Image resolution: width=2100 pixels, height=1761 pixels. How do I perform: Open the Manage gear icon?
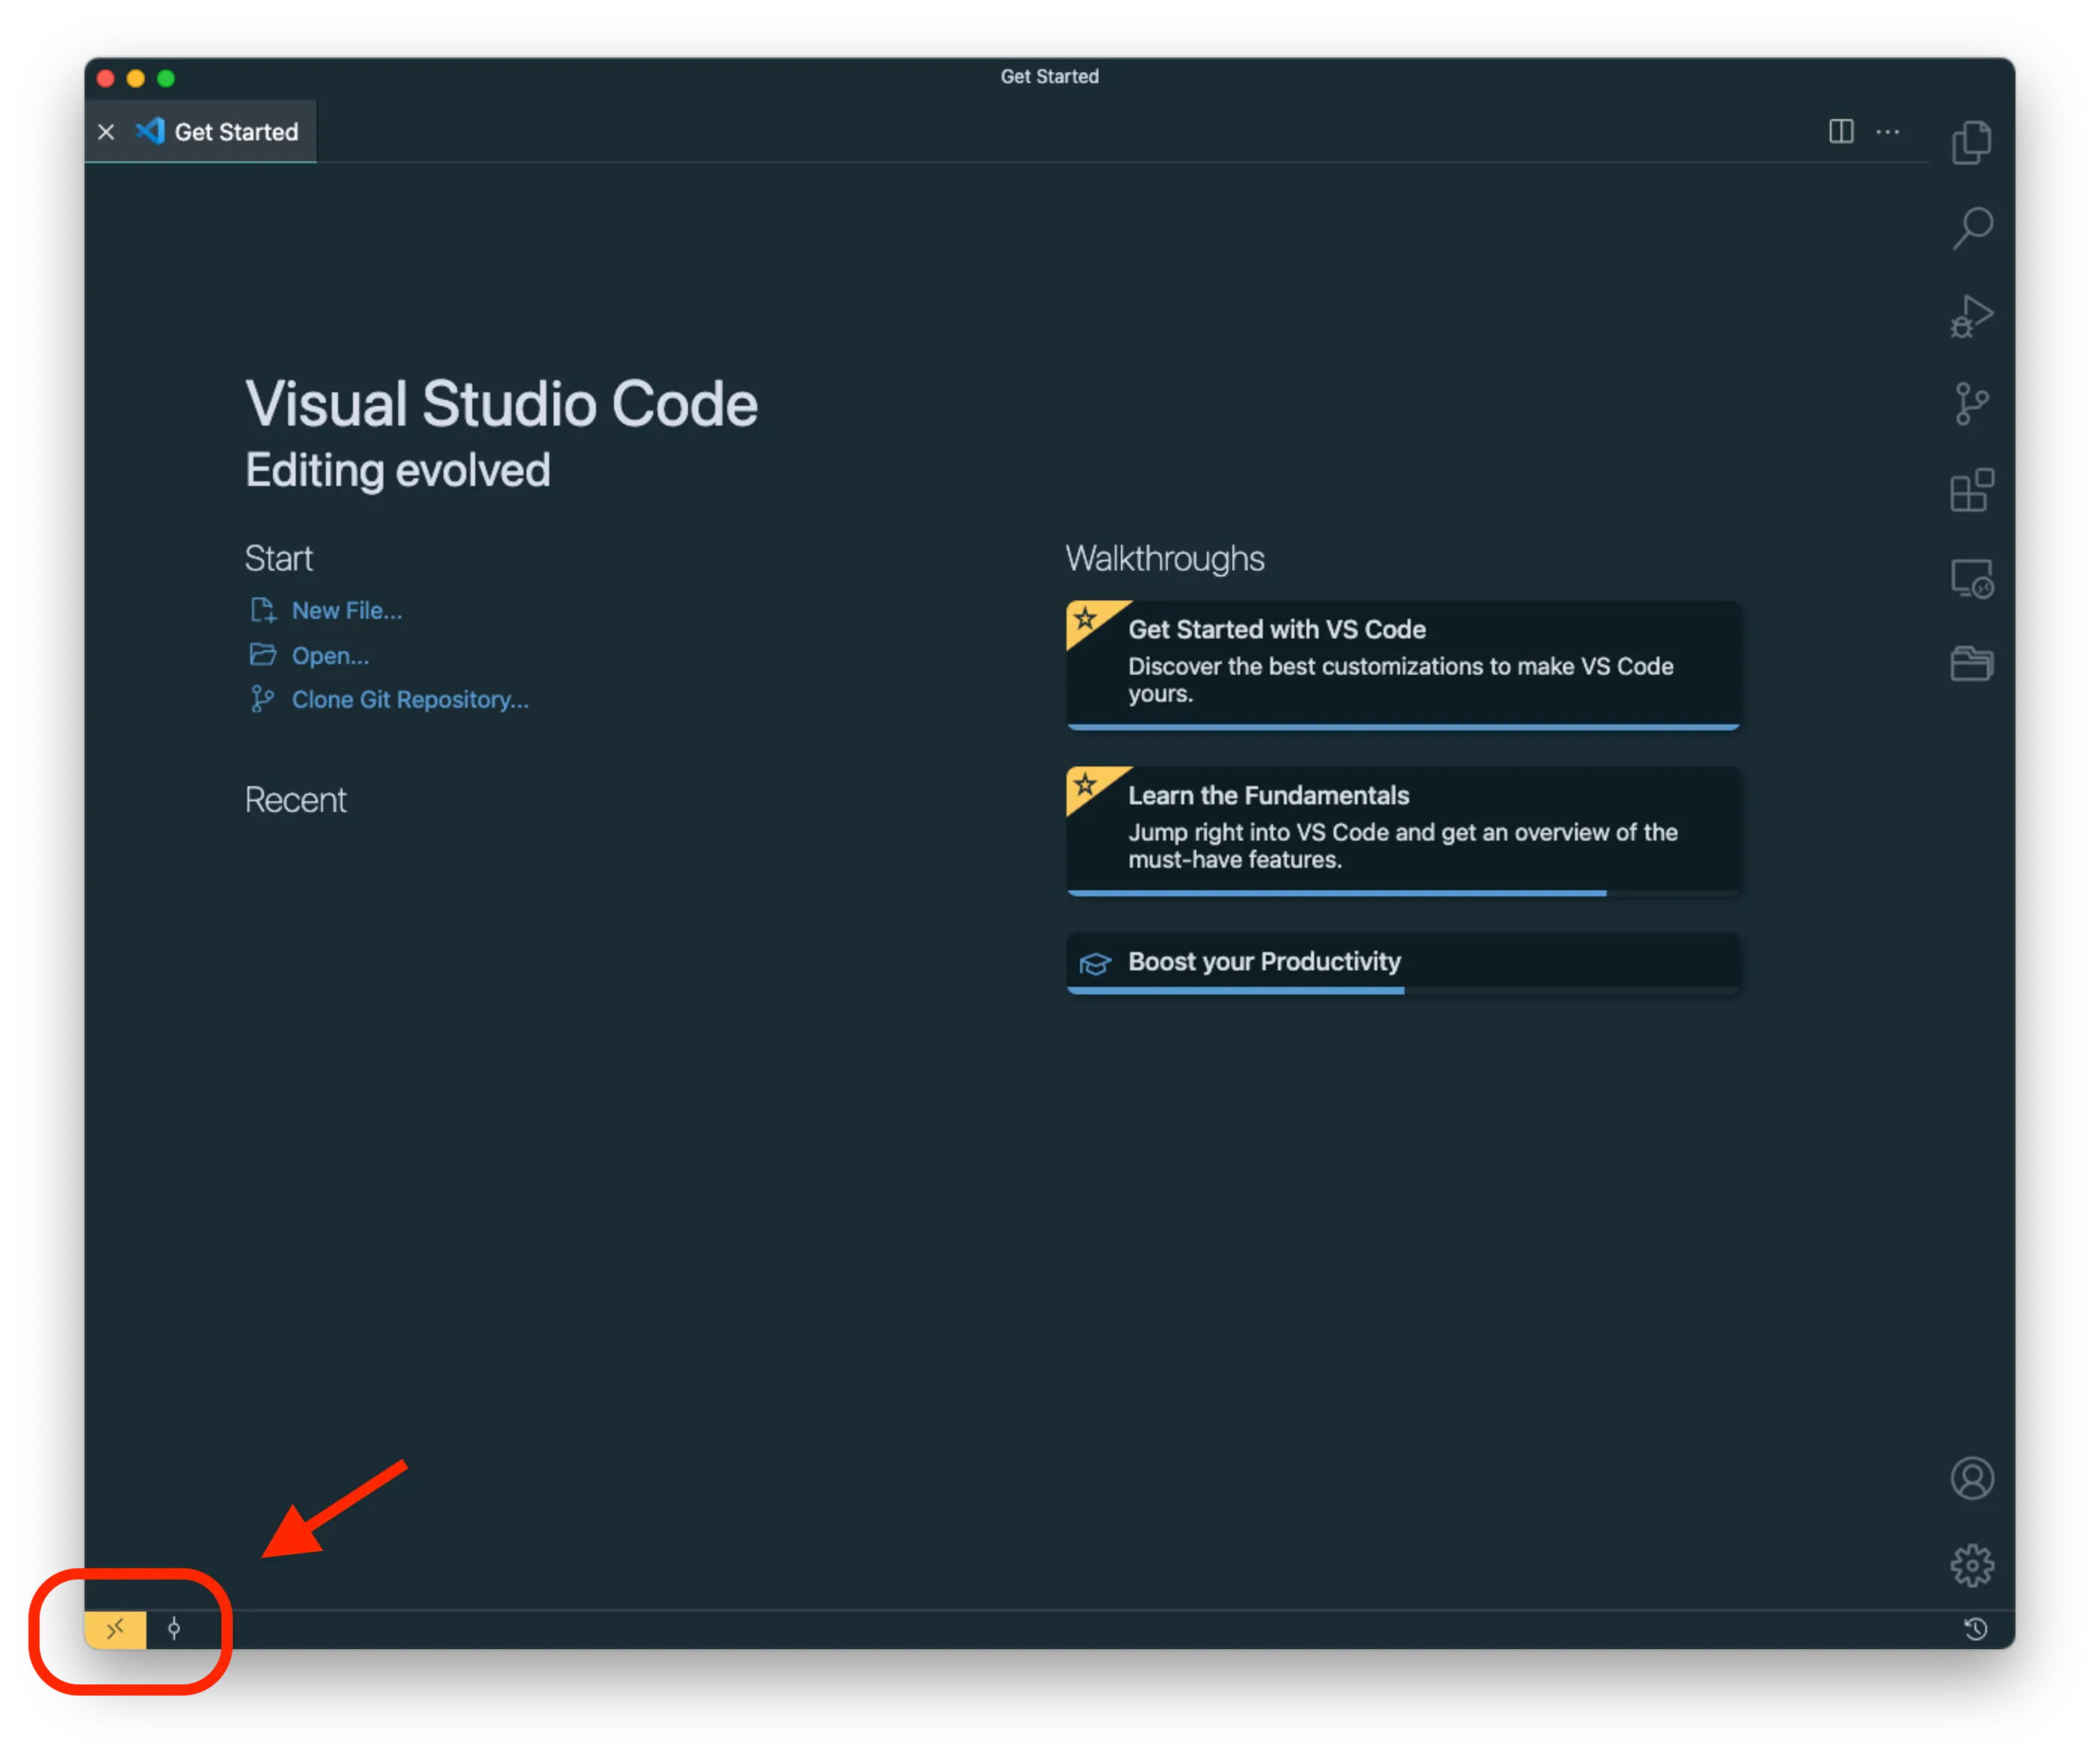point(1972,1565)
